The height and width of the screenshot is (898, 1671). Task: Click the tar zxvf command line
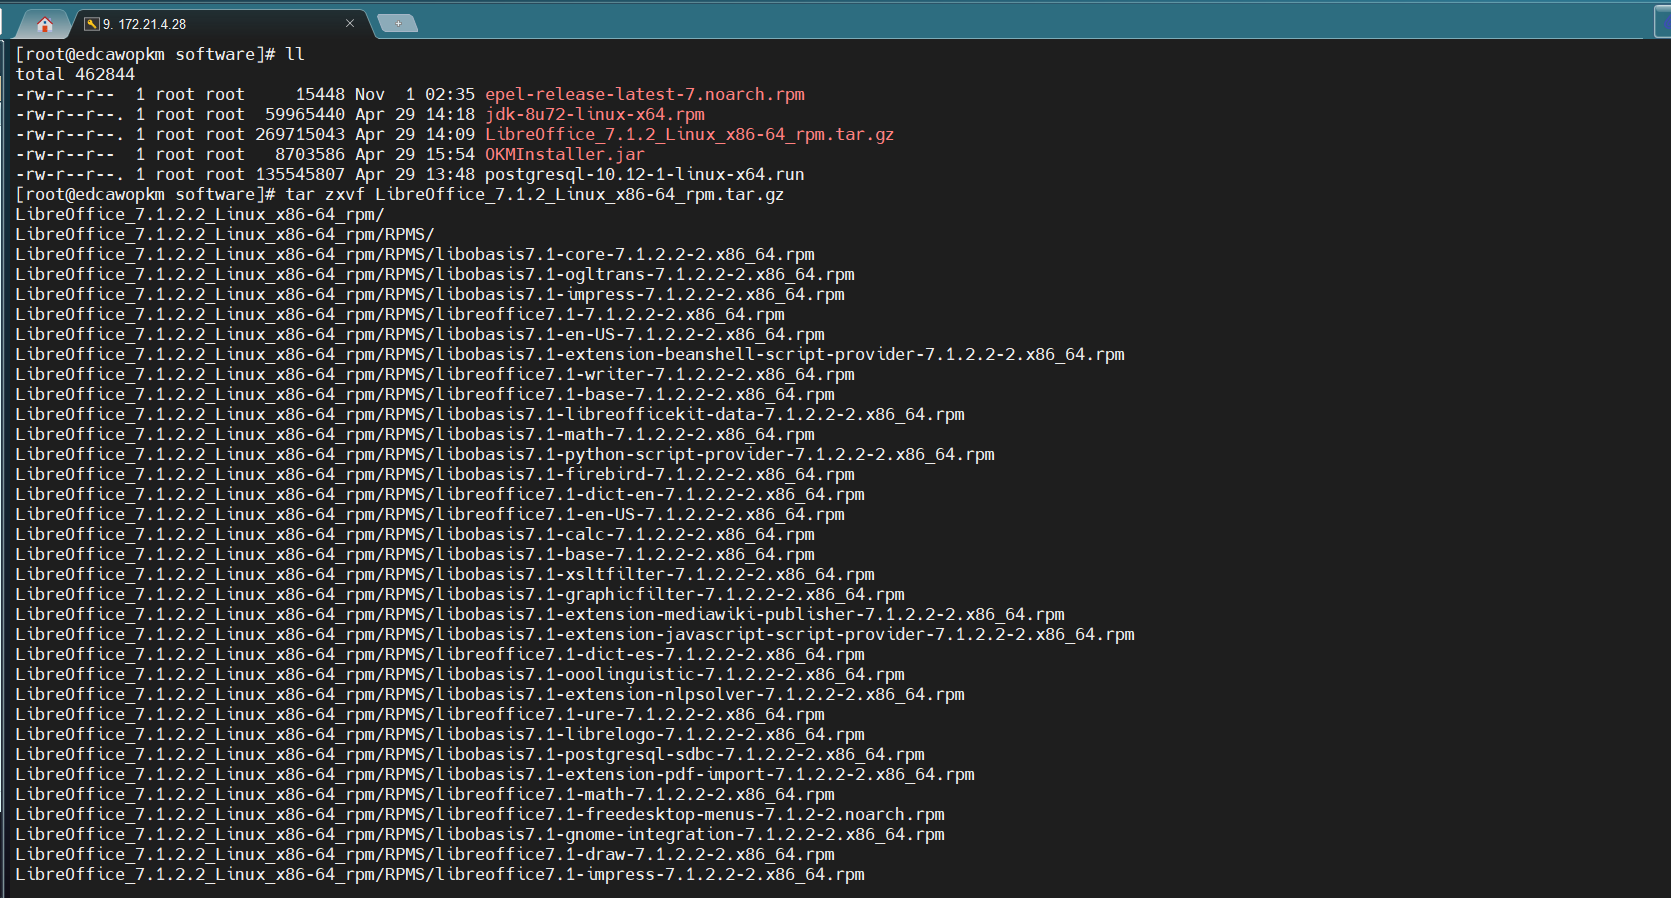click(x=400, y=194)
